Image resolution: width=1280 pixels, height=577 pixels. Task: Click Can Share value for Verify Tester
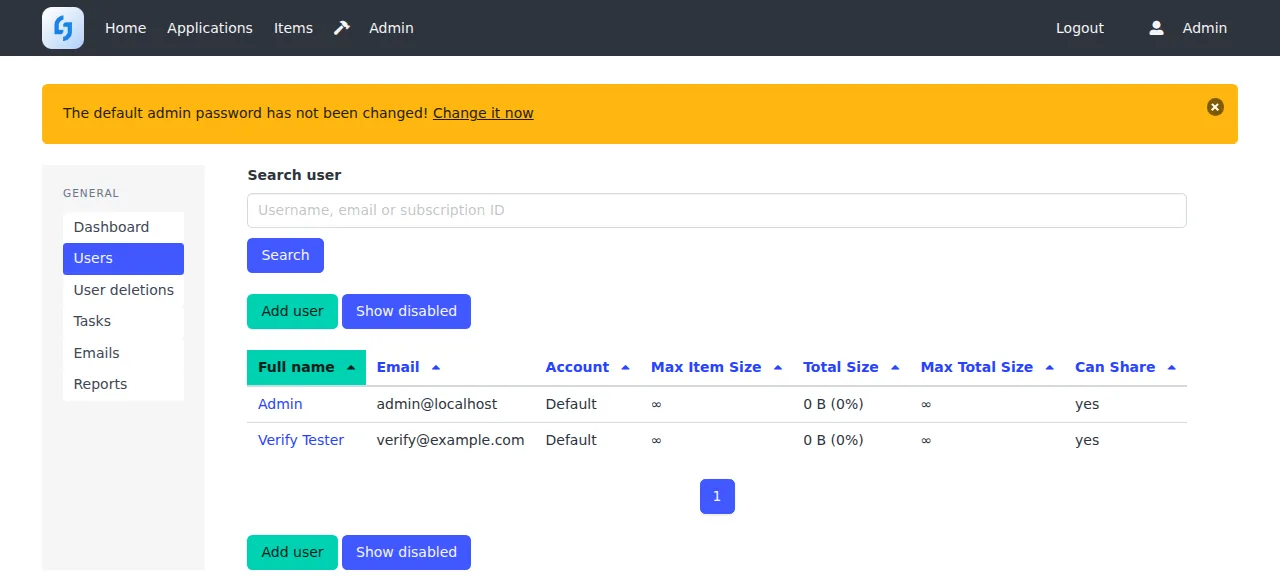pyautogui.click(x=1087, y=440)
